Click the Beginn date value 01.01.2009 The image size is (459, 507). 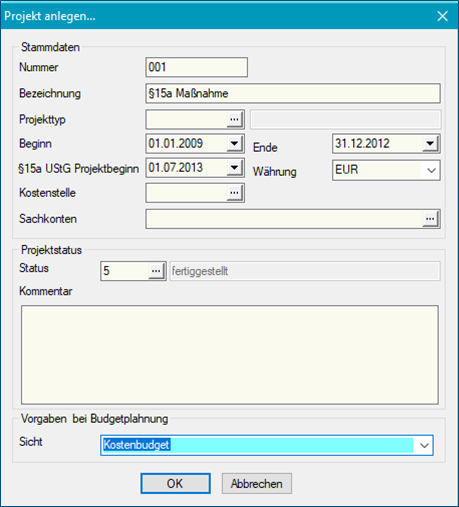176,144
